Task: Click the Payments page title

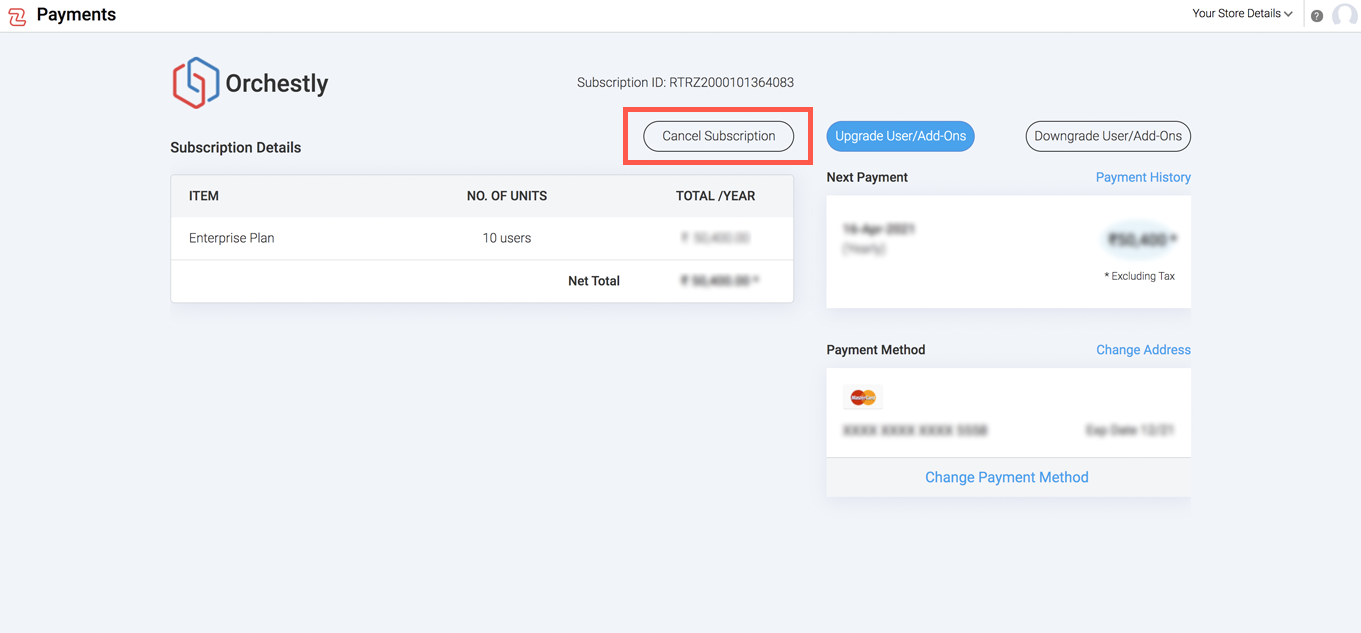Action: click(x=76, y=15)
